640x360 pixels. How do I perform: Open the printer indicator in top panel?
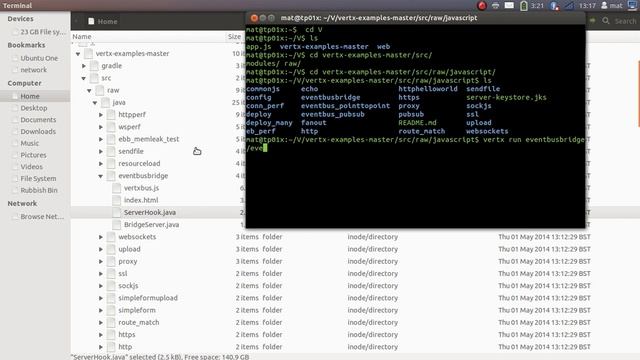pos(496,6)
